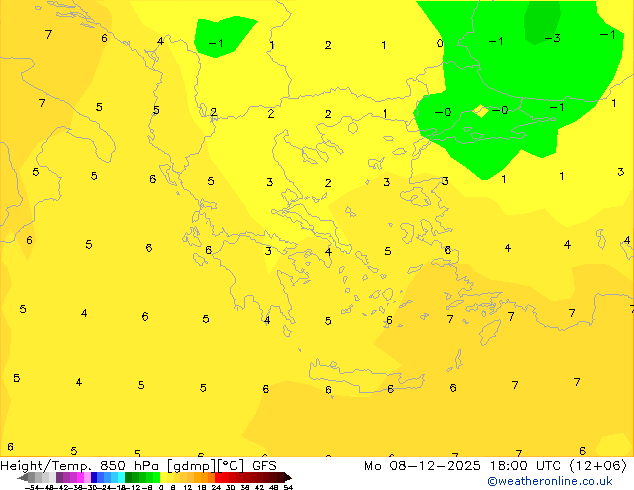Viewport: 634px width, 490px height.
Task: Click the "GFS" model label in title
Action: [x=264, y=466]
